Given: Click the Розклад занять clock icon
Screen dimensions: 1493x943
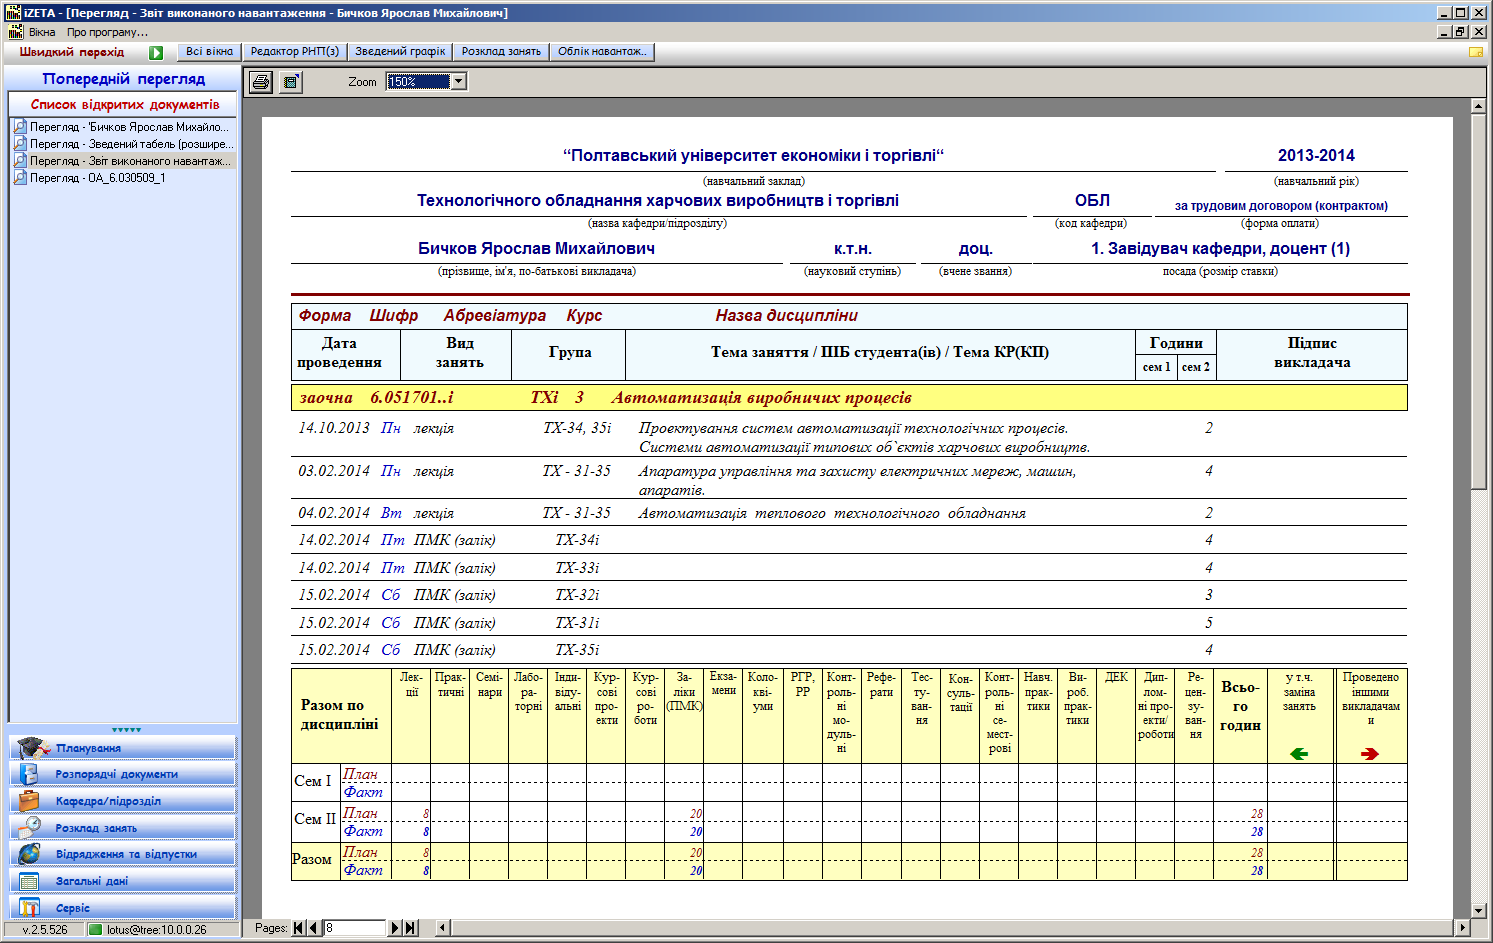Looking at the screenshot, I should click(29, 827).
